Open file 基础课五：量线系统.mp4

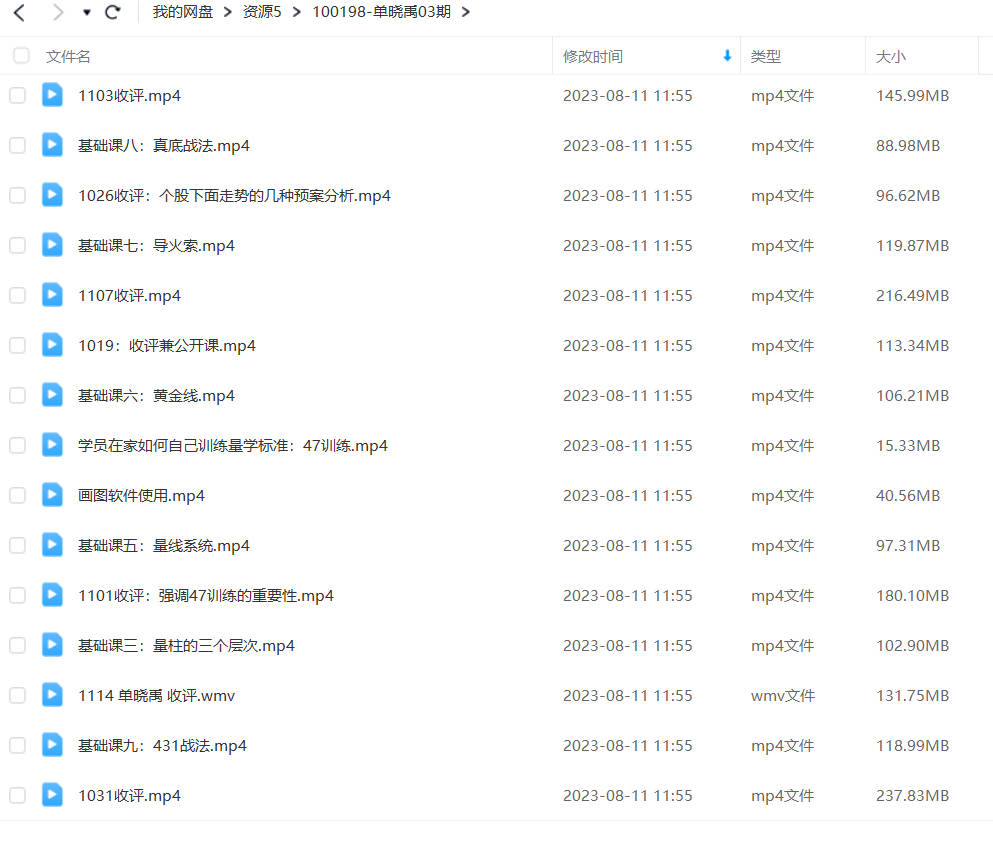point(163,546)
